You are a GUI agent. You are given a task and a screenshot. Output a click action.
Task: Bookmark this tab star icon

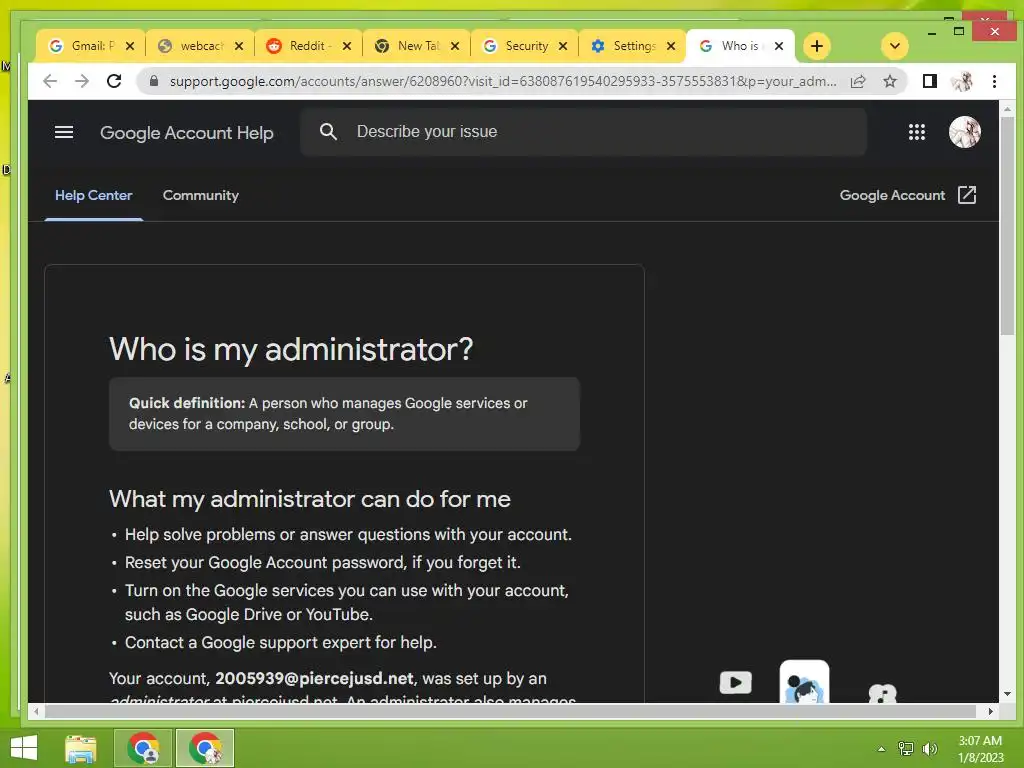[889, 81]
